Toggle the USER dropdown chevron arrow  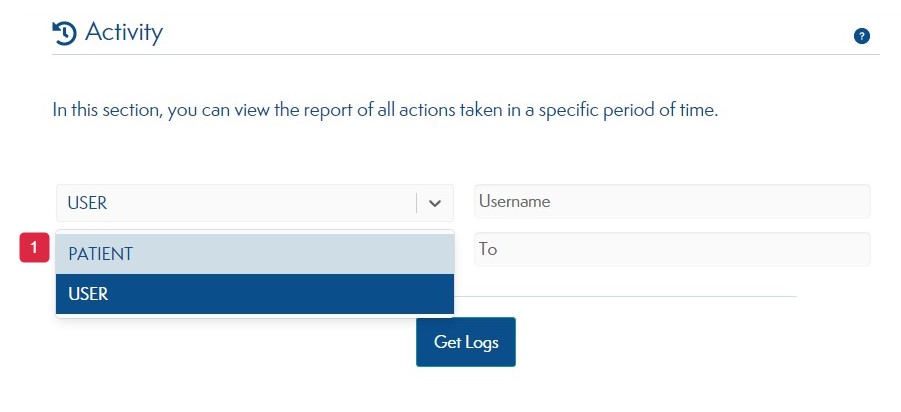click(x=435, y=203)
